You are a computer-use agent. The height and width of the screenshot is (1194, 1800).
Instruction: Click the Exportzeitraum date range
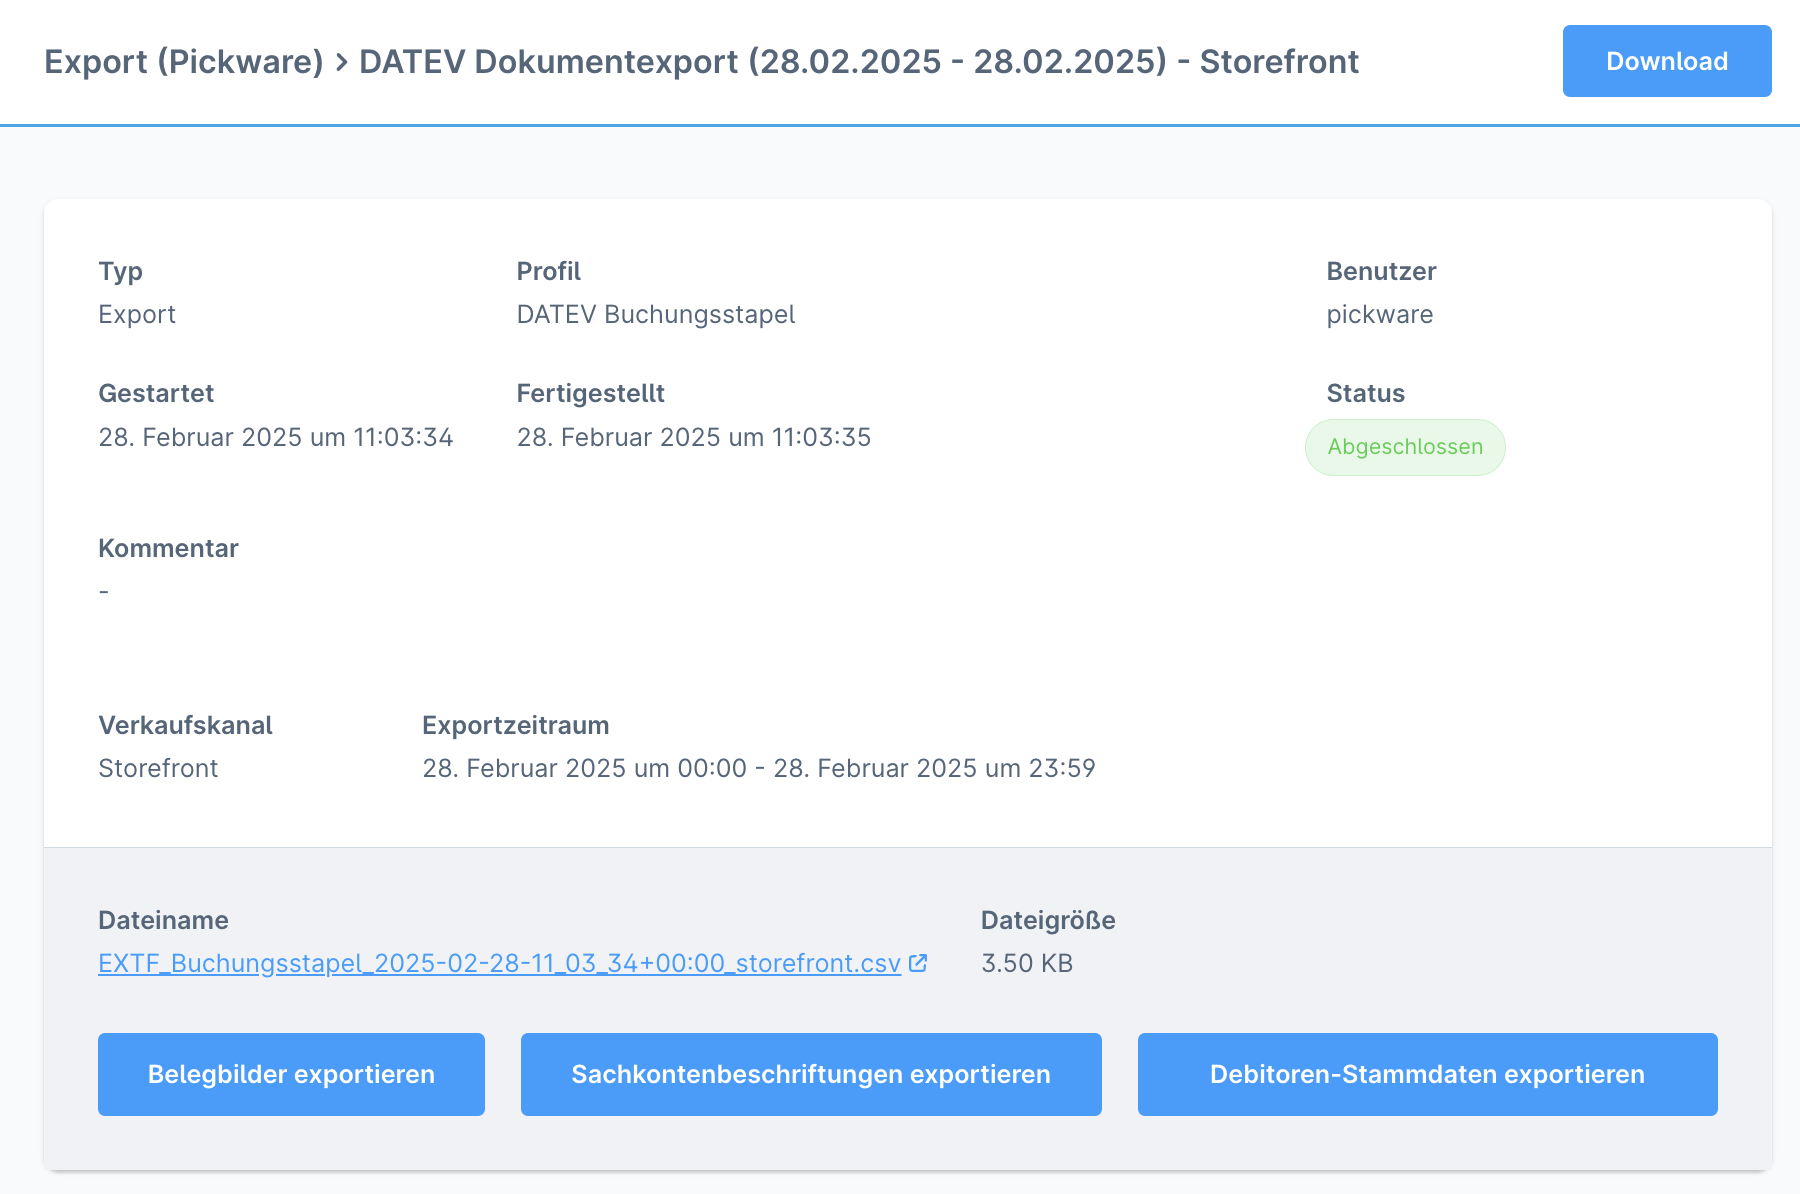[x=758, y=768]
